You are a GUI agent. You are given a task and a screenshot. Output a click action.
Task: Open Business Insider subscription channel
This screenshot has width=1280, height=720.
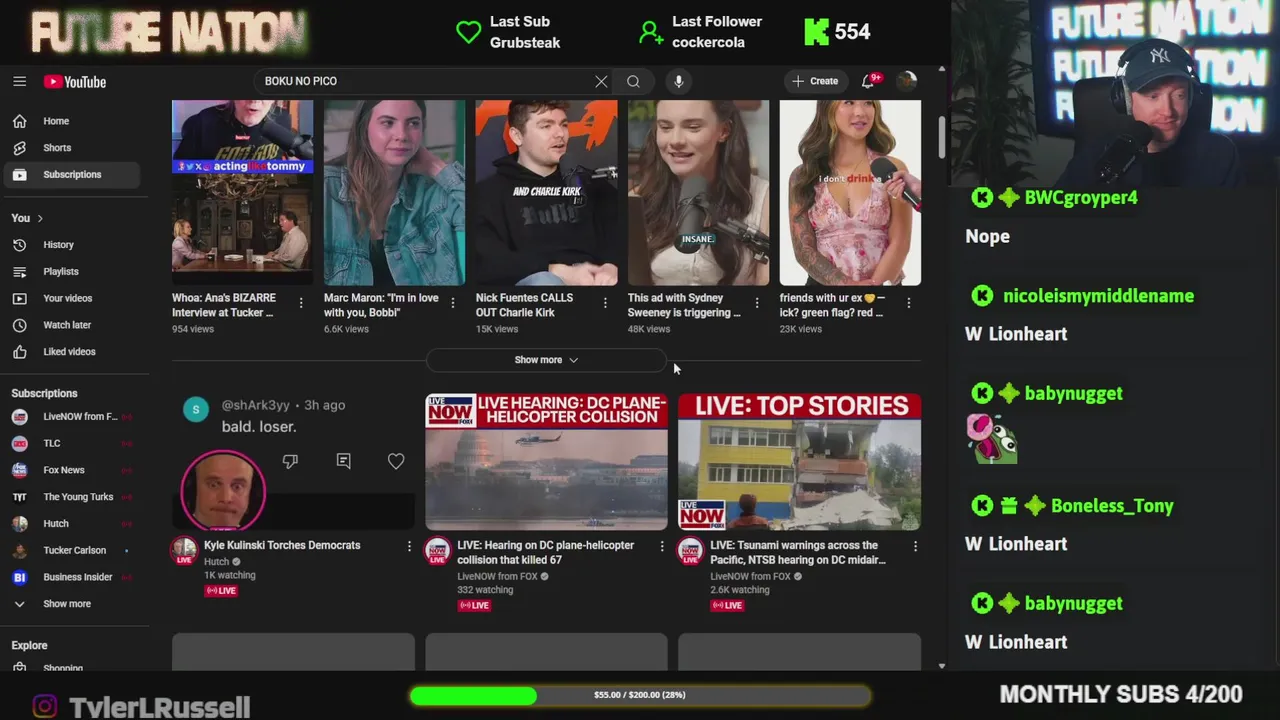(x=72, y=577)
